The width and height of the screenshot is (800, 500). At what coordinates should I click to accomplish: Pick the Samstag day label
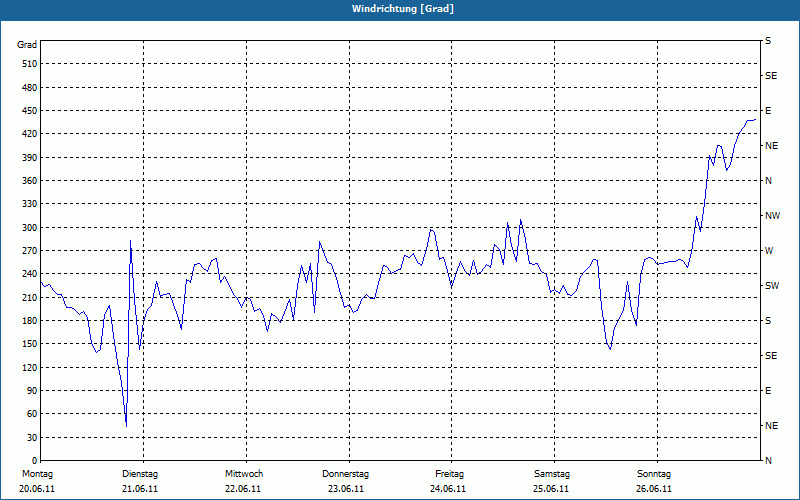552,474
